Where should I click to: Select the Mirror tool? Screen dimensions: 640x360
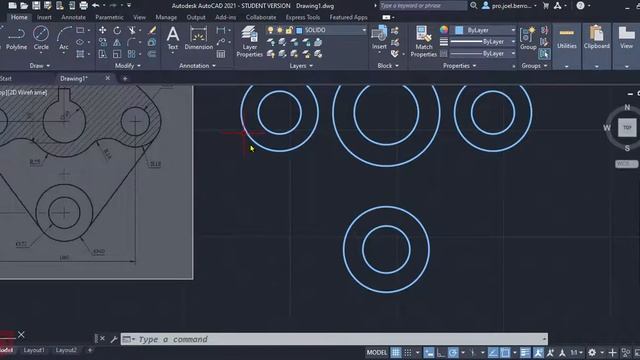(117, 42)
